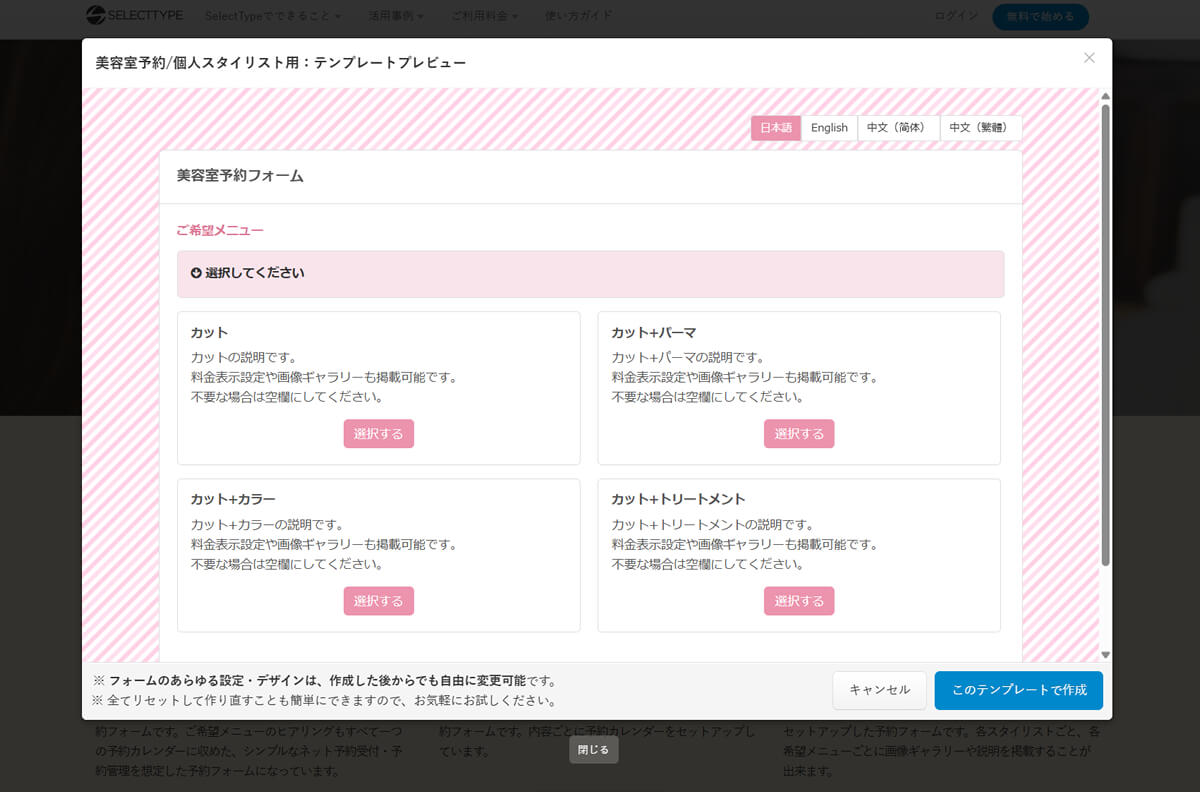Switch form language to 日本語
The width and height of the screenshot is (1200, 792).
coord(776,128)
